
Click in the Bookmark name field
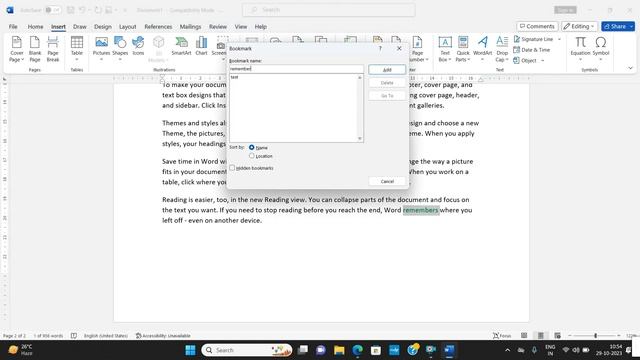coord(296,69)
